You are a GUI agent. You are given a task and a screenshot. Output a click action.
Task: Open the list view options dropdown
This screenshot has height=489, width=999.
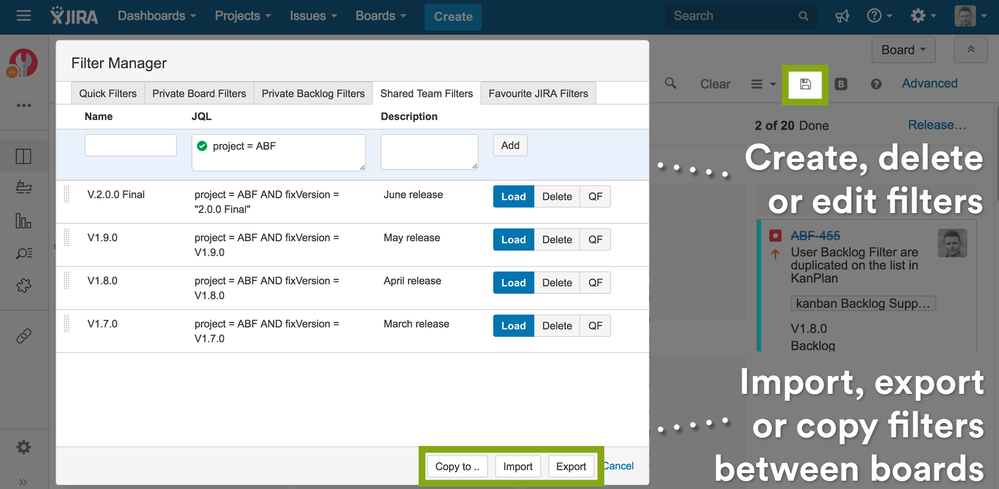click(x=763, y=84)
